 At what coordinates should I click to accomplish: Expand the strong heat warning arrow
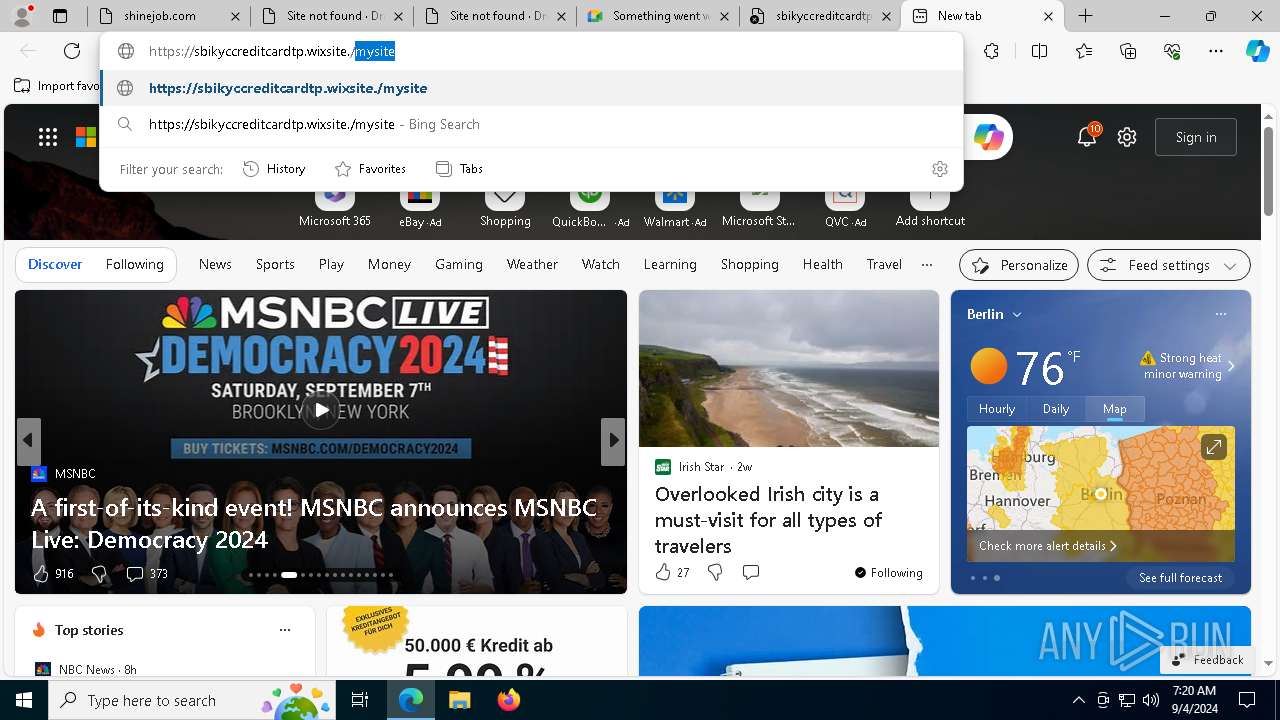tap(1231, 366)
